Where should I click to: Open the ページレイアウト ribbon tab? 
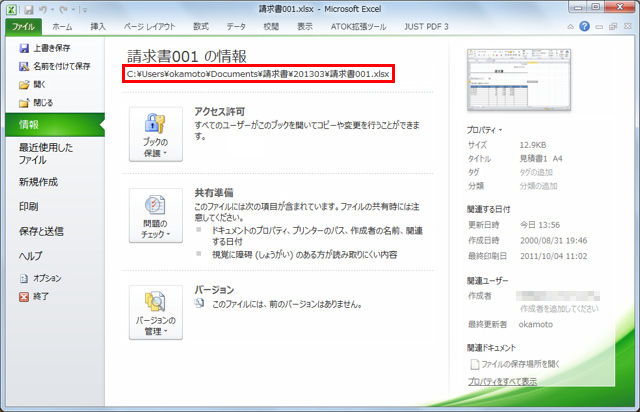149,27
